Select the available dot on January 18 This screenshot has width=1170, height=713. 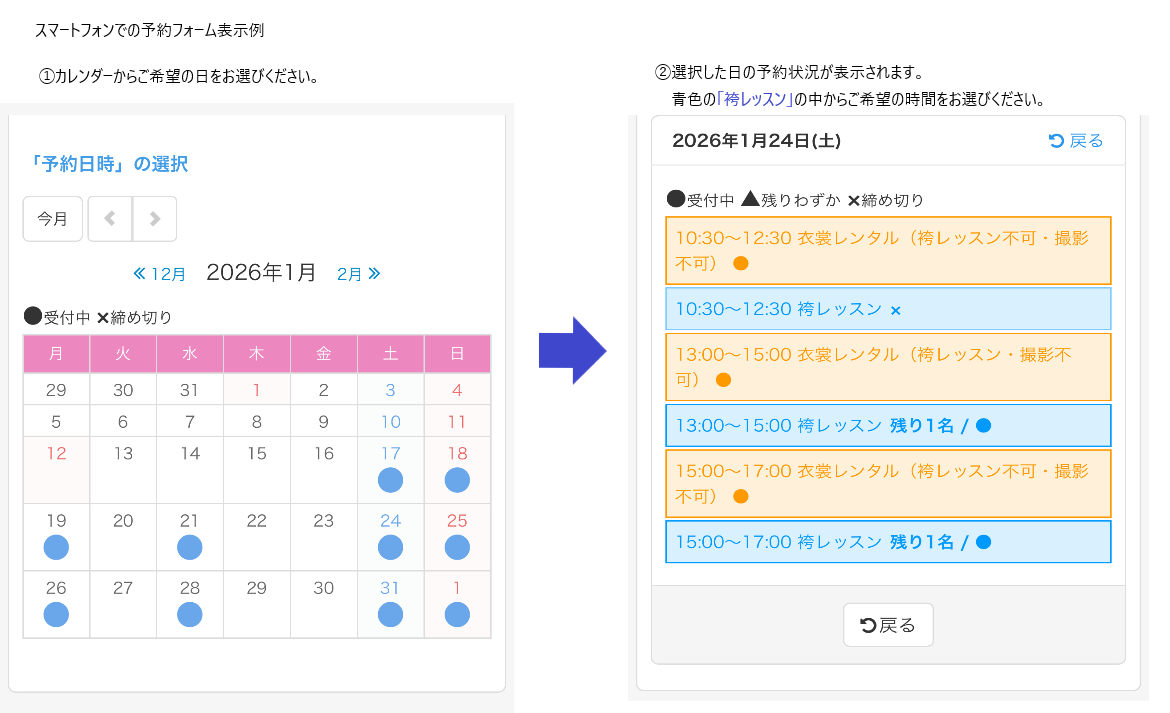pyautogui.click(x=457, y=481)
